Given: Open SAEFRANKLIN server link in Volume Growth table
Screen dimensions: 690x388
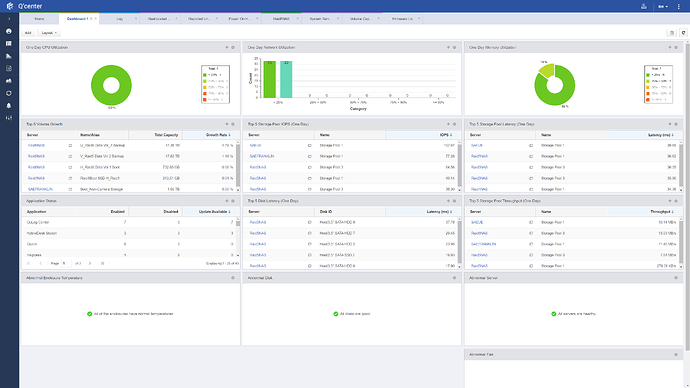Looking at the screenshot, I should tap(40, 189).
